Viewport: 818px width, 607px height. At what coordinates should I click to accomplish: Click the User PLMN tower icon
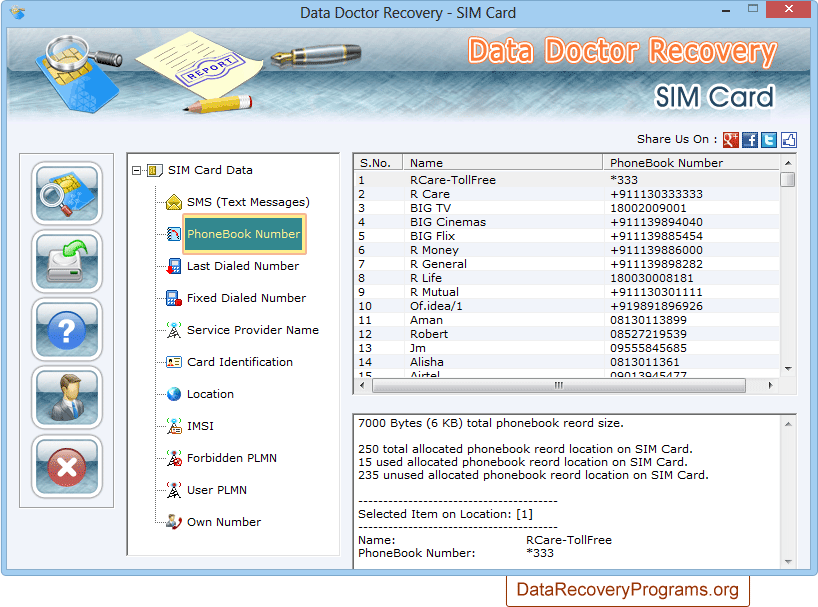pos(174,490)
